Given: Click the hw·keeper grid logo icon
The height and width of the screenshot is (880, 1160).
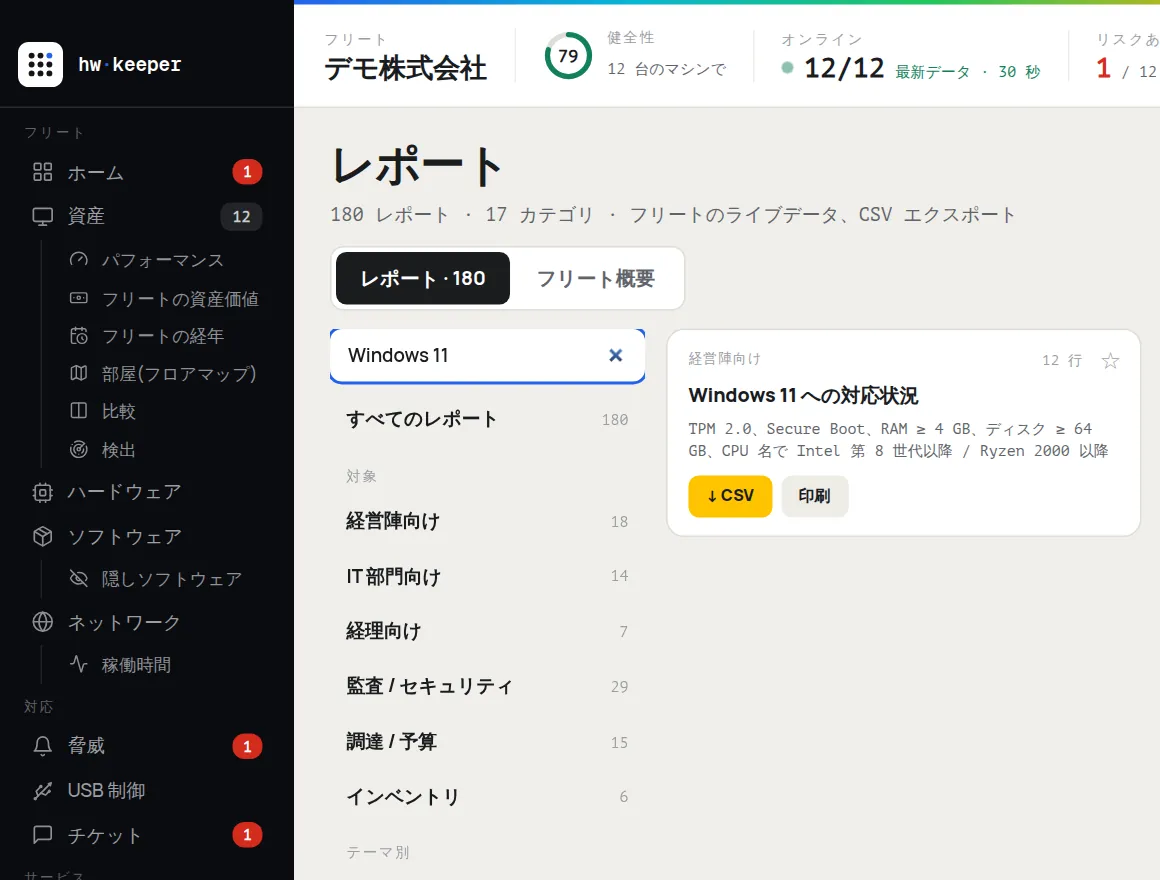Looking at the screenshot, I should [x=40, y=64].
